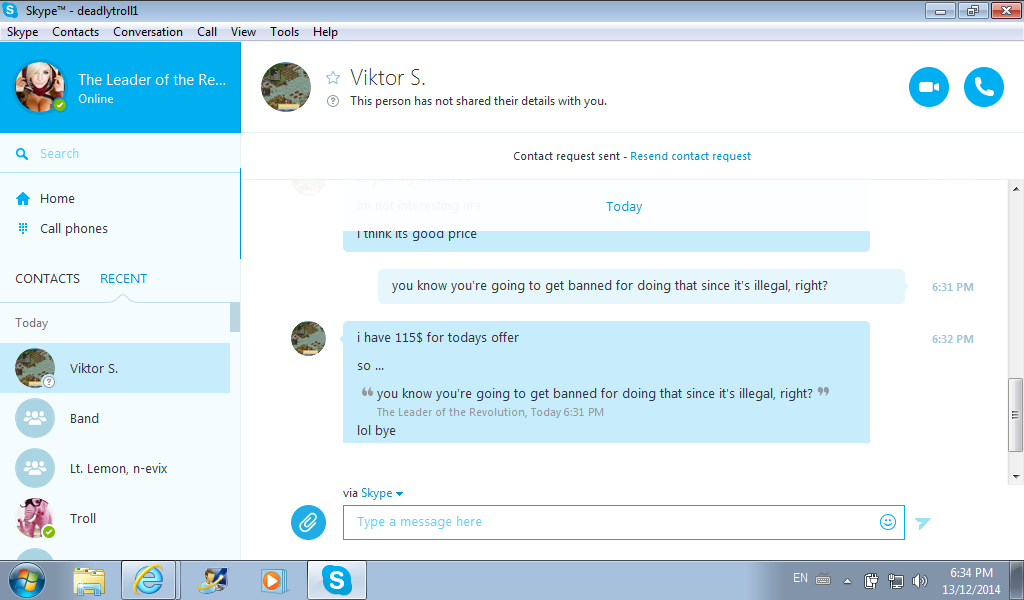The height and width of the screenshot is (600, 1024).
Task: Open the Conversation menu
Action: click(x=148, y=32)
